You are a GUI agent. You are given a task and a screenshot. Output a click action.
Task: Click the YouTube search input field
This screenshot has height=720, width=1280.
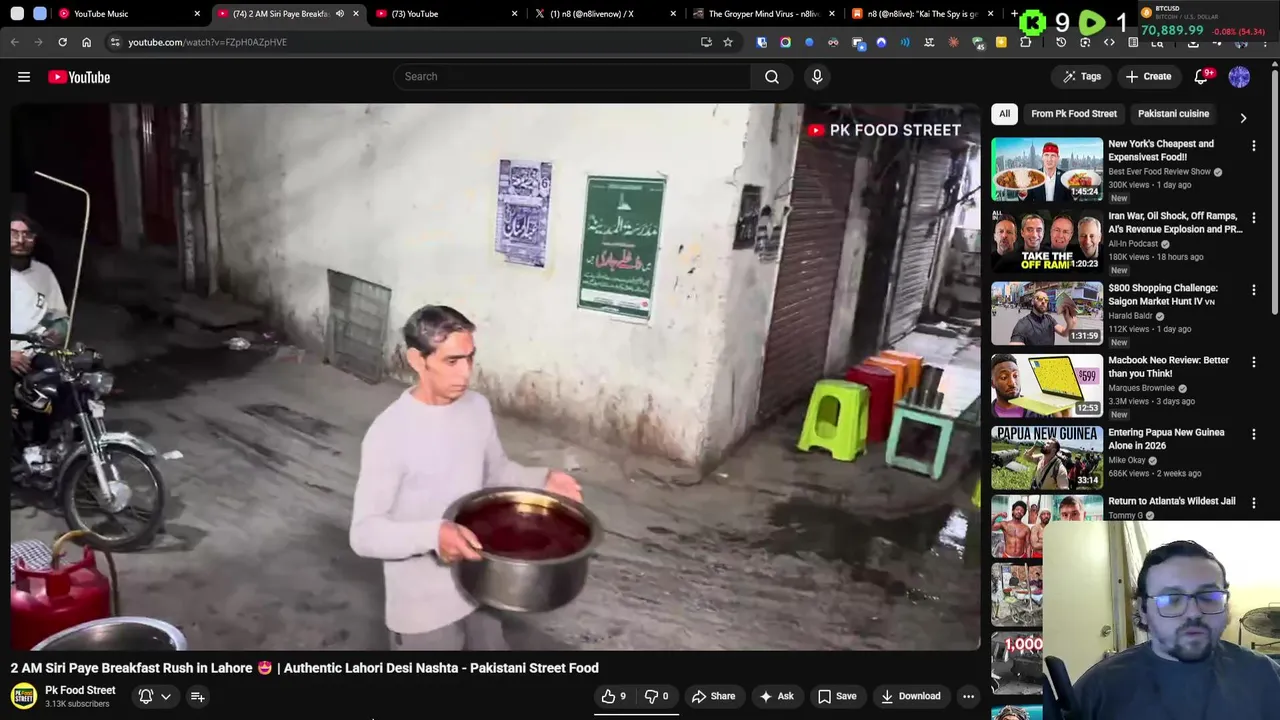tap(572, 77)
